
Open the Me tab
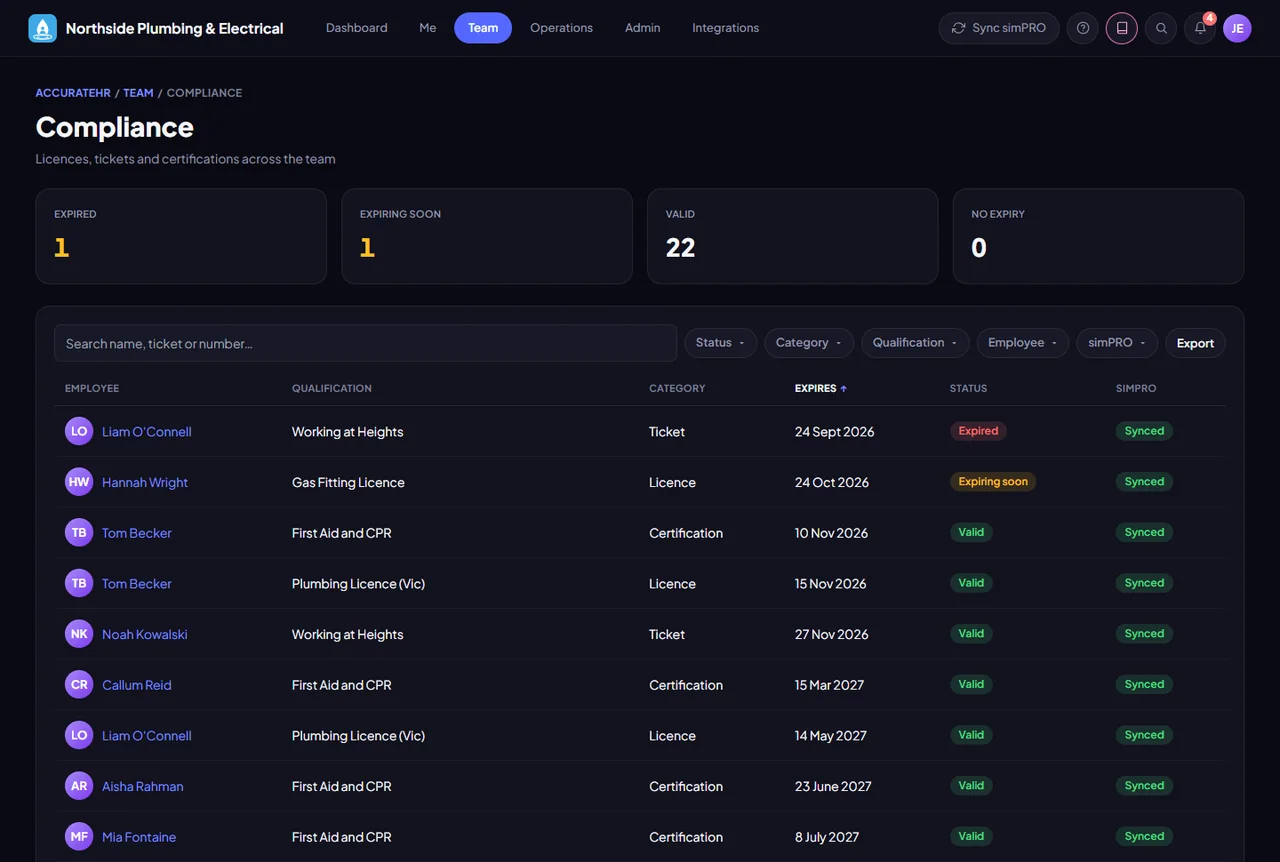(x=428, y=28)
